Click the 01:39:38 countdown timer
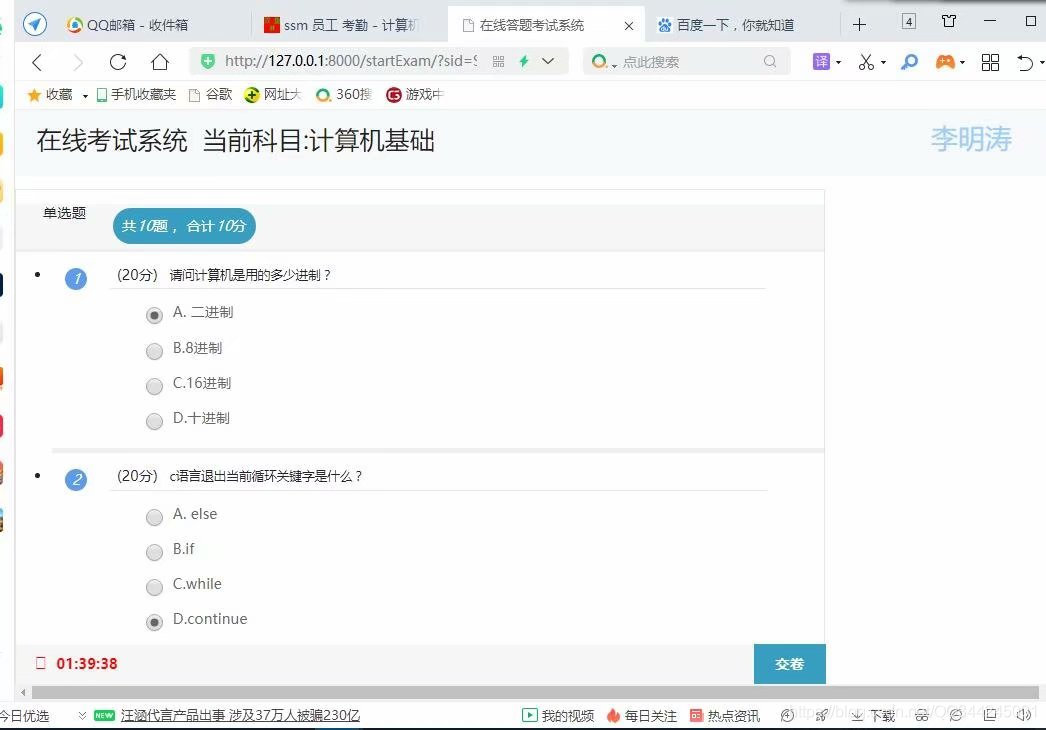Screen dimensions: 1046x730 pyautogui.click(x=87, y=664)
